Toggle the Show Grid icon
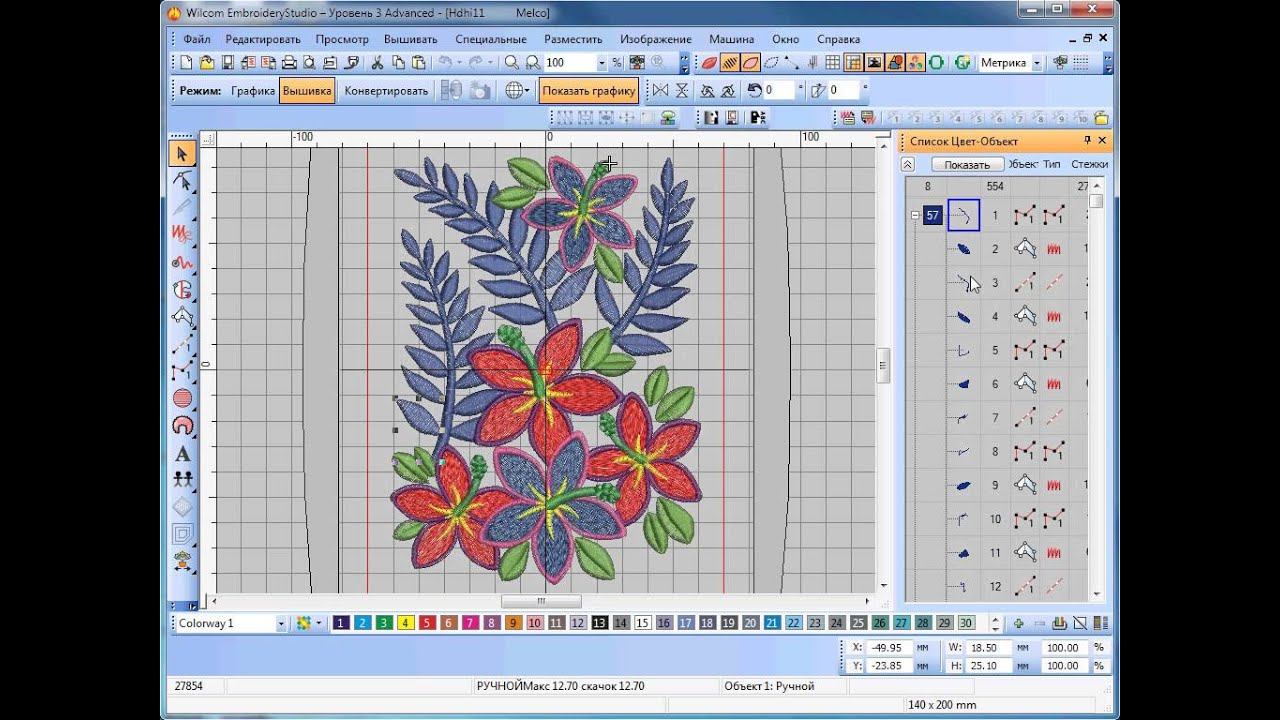 832,62
